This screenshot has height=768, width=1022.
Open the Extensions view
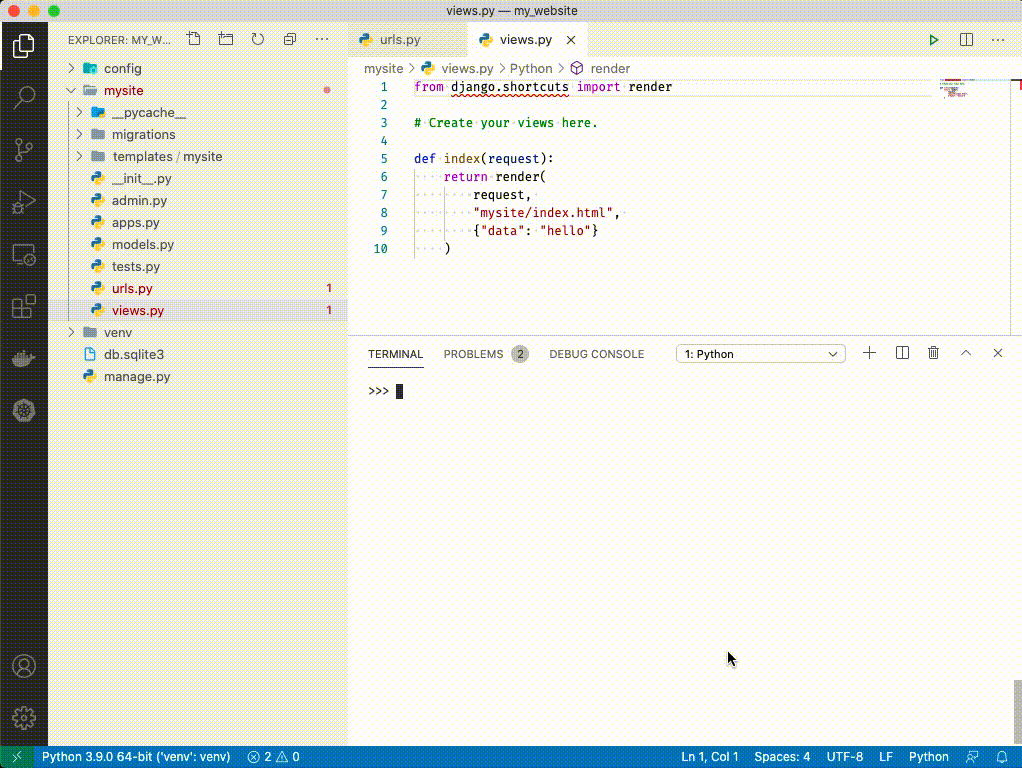[x=24, y=307]
